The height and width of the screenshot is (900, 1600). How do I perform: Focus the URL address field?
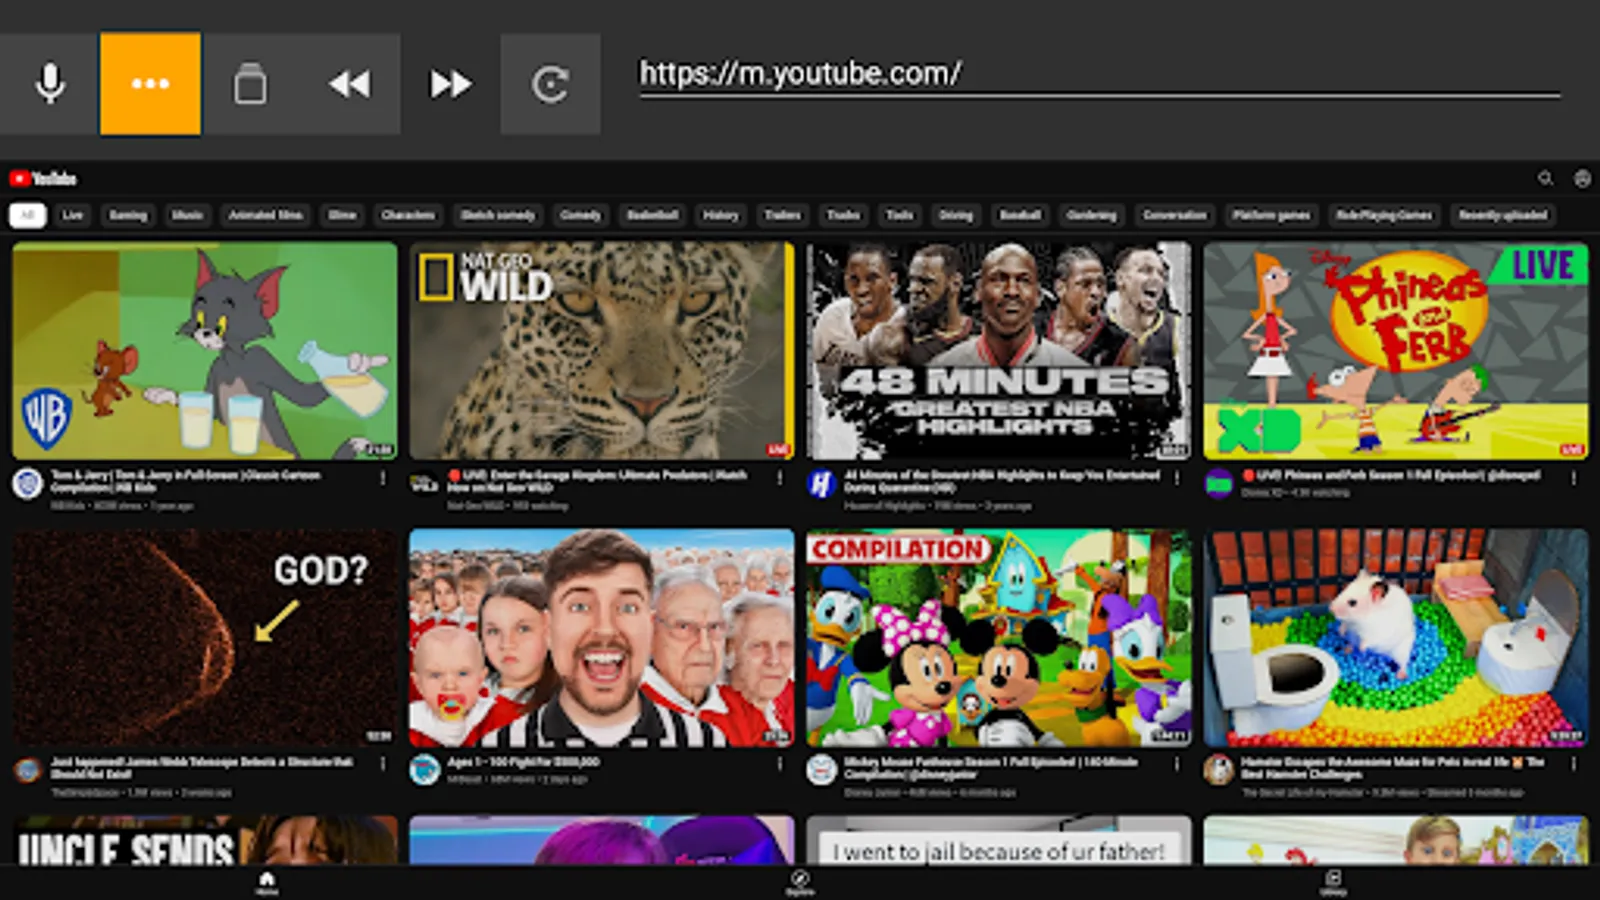coord(1100,74)
